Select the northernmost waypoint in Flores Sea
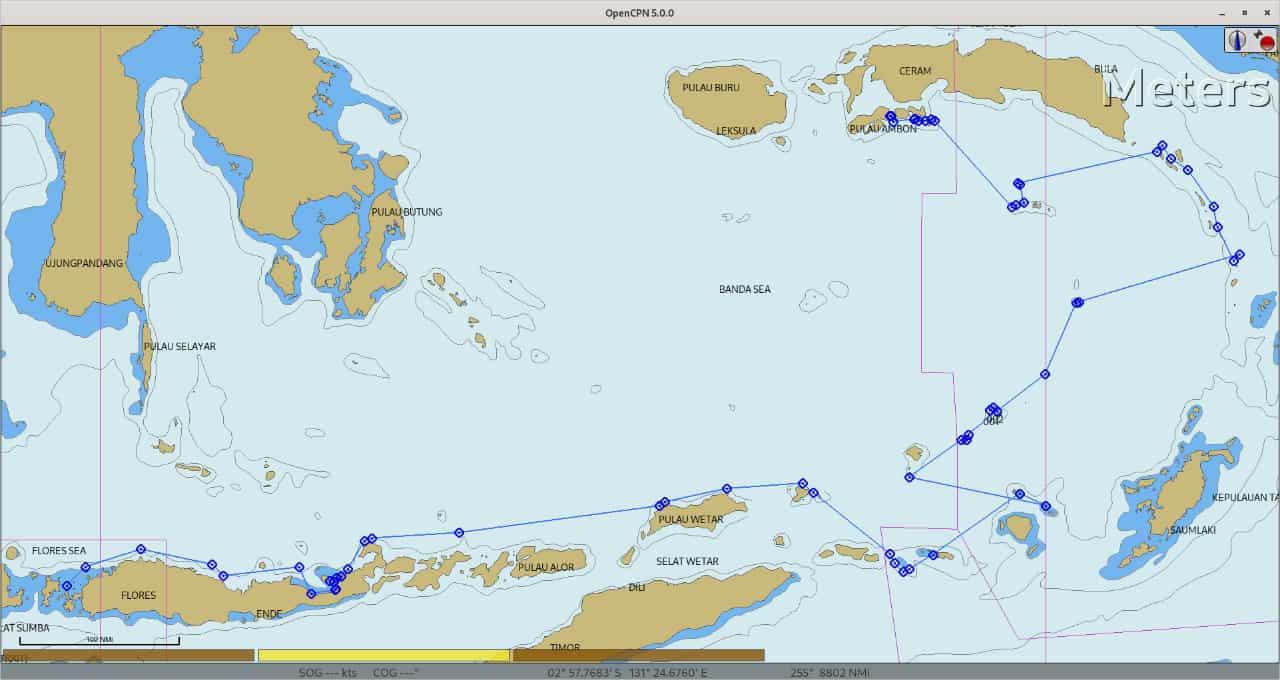 click(141, 549)
